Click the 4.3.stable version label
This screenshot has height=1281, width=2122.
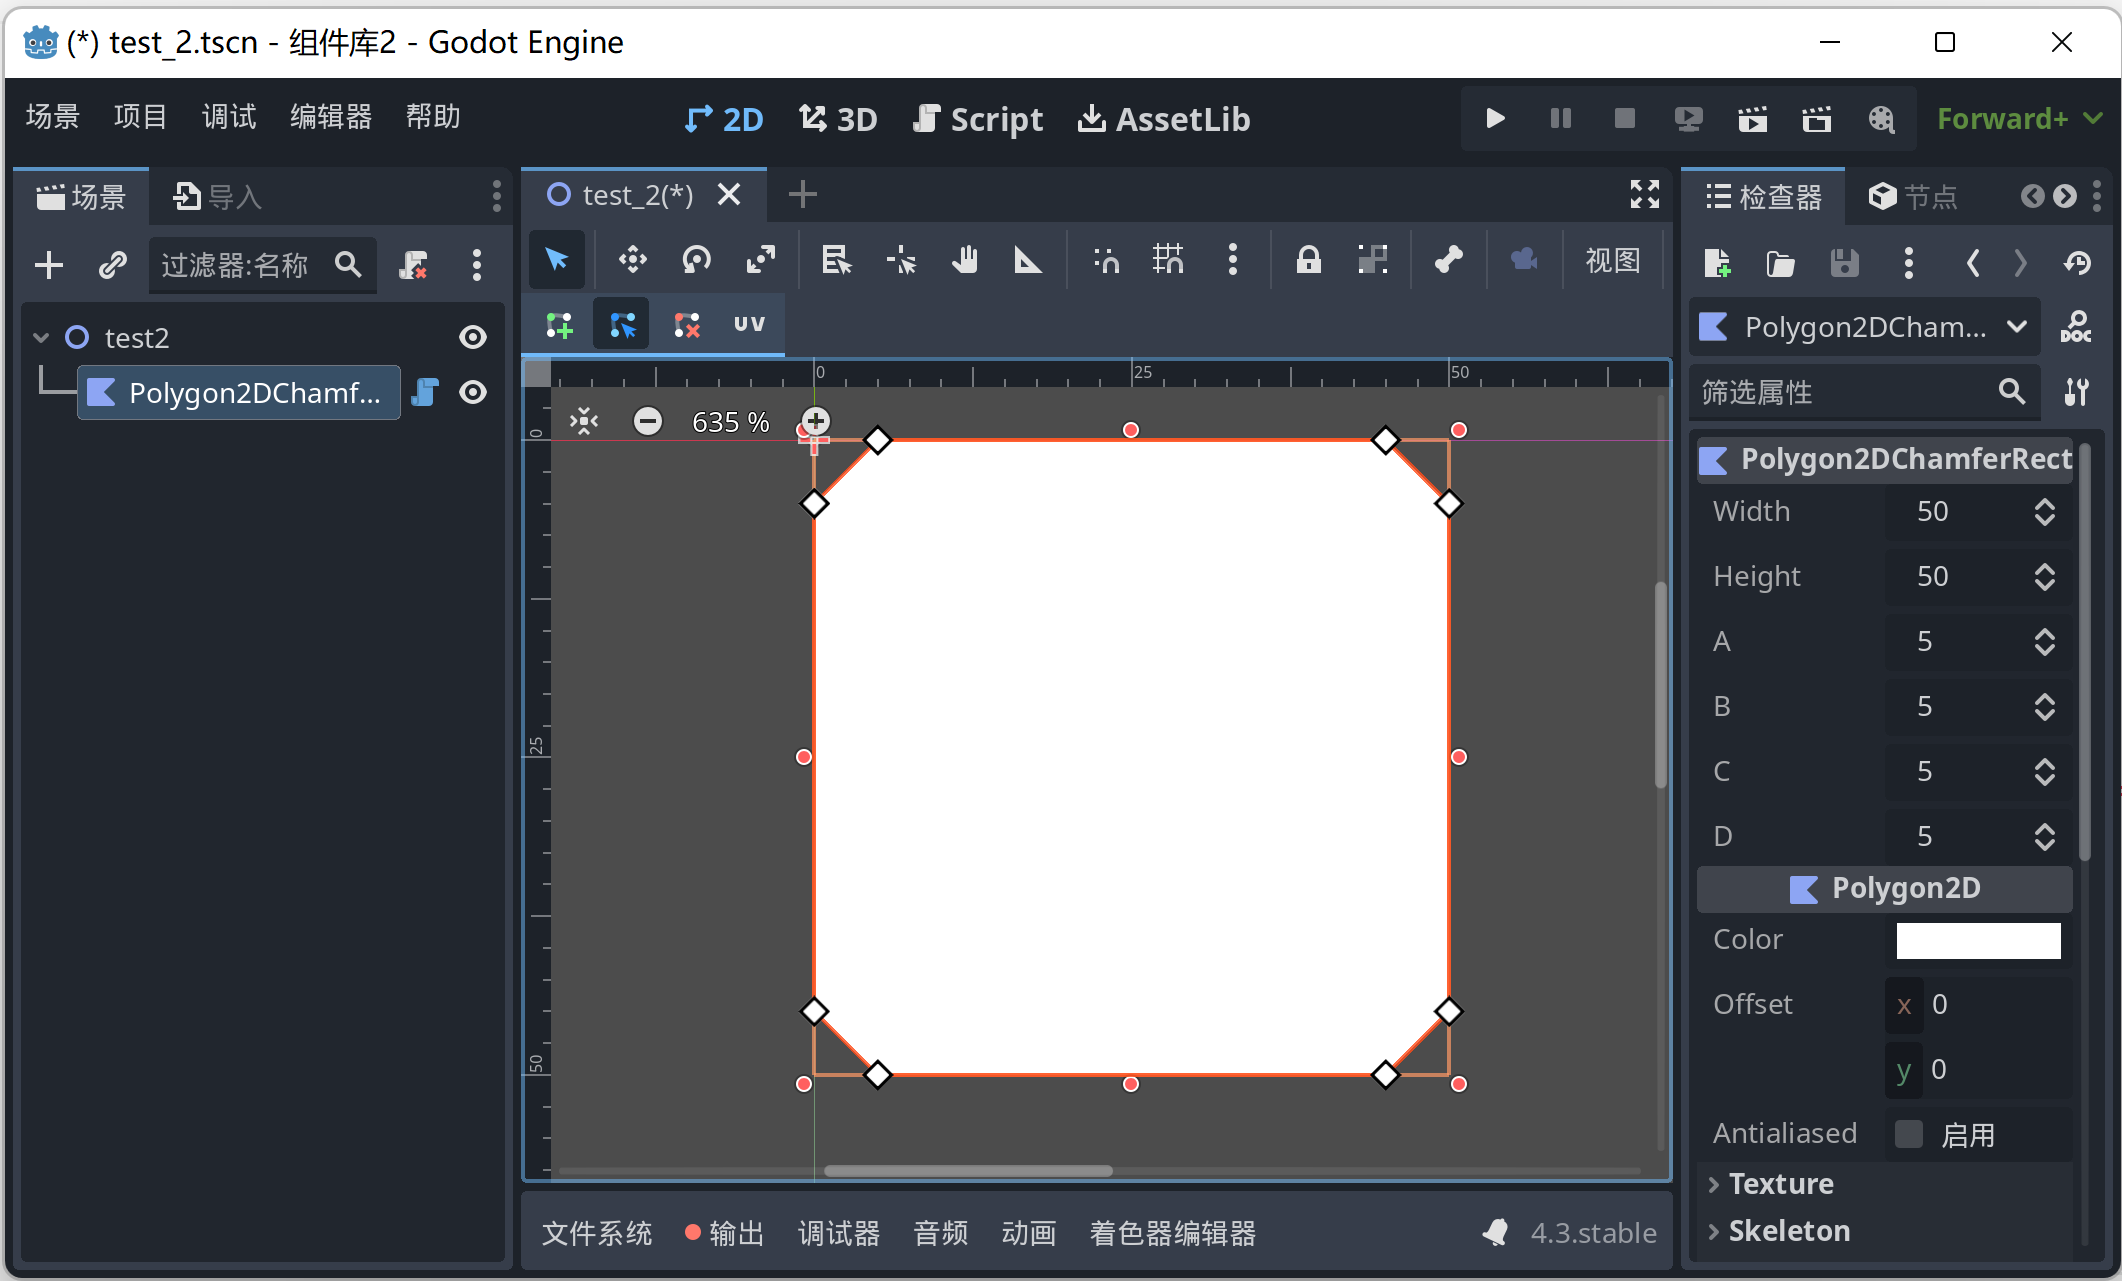[x=1593, y=1233]
